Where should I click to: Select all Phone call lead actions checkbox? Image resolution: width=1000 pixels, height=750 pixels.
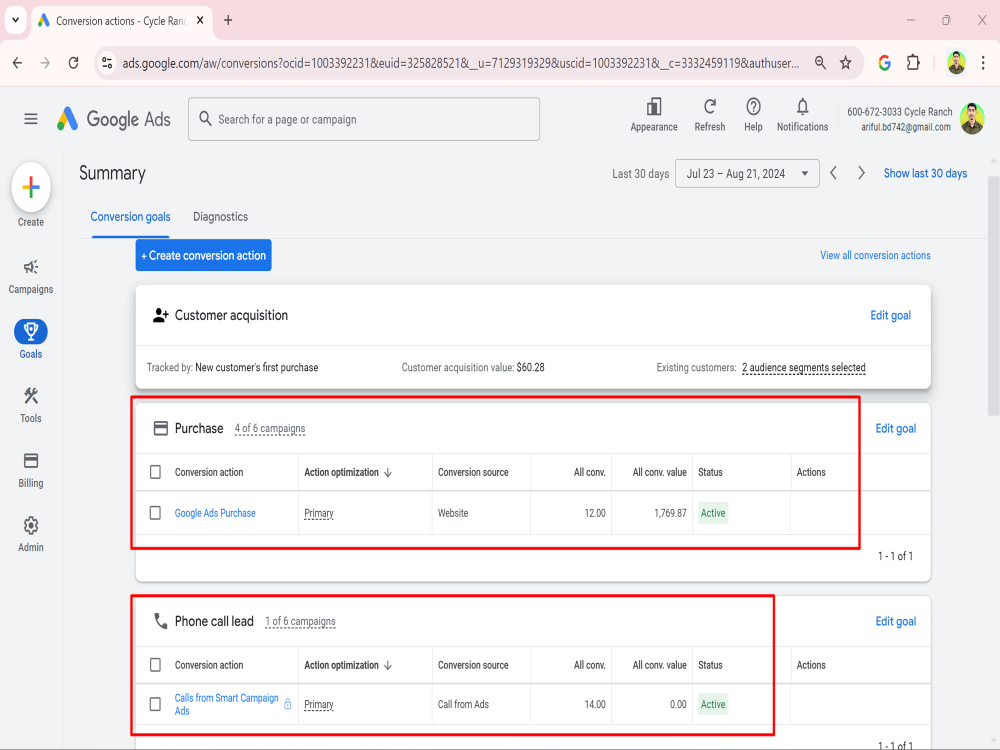click(x=155, y=665)
